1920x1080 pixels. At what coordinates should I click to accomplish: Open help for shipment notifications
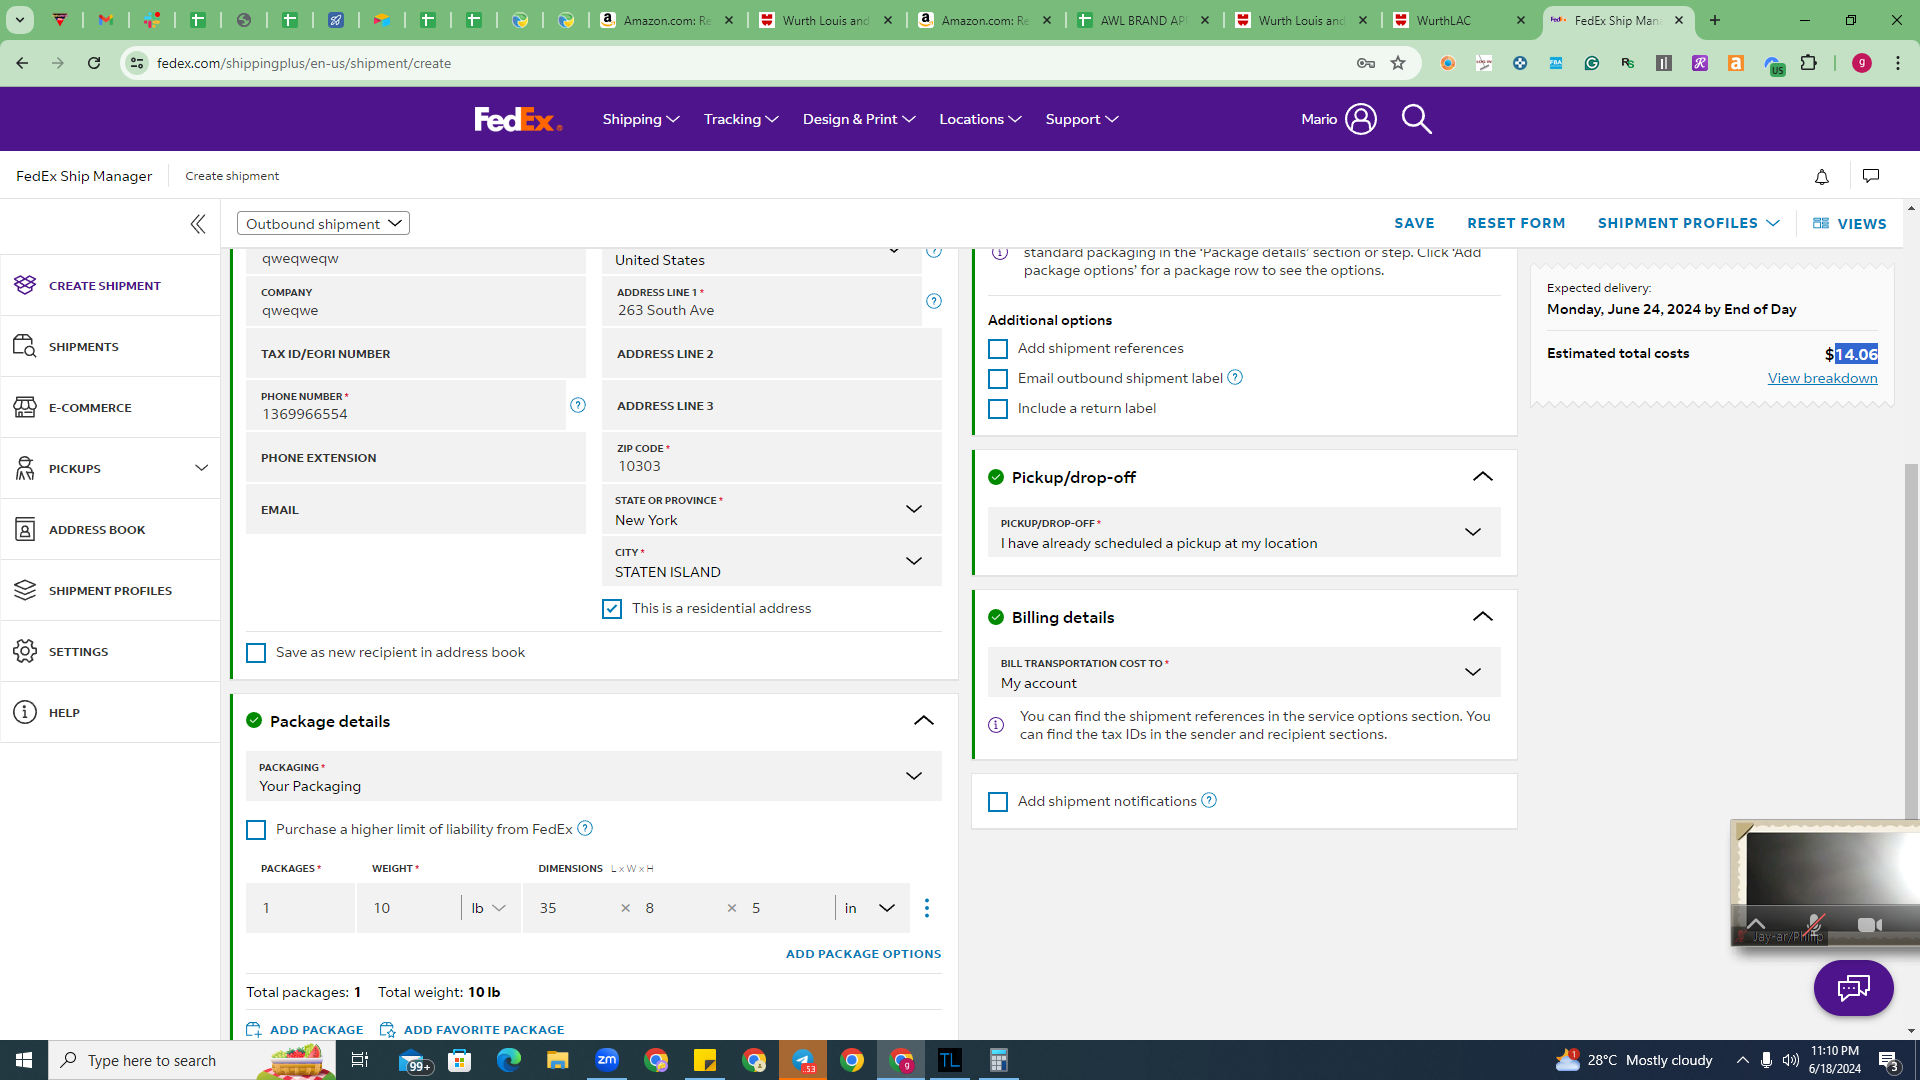(x=1209, y=800)
